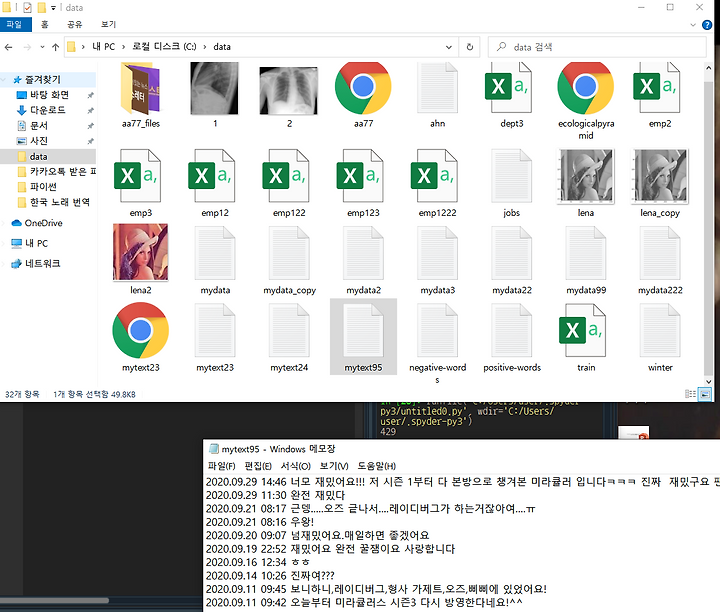Go back with the back arrow
This screenshot has height=612, width=720.
tap(8, 47)
